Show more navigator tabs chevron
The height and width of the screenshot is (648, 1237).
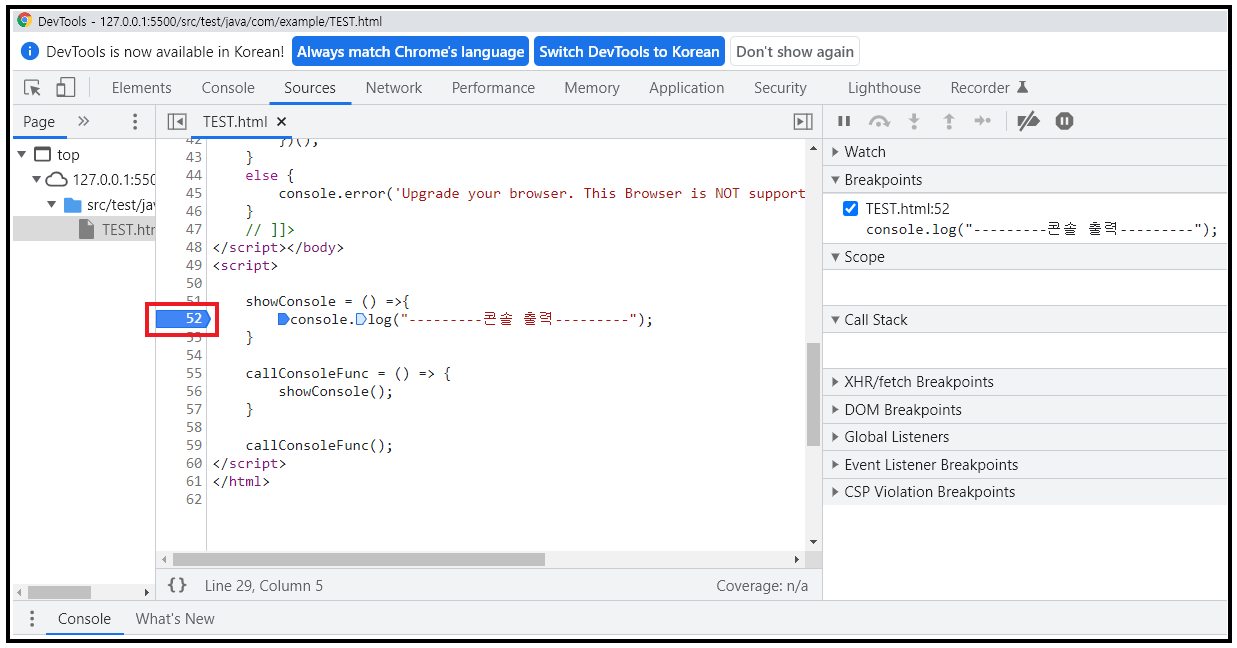click(83, 121)
